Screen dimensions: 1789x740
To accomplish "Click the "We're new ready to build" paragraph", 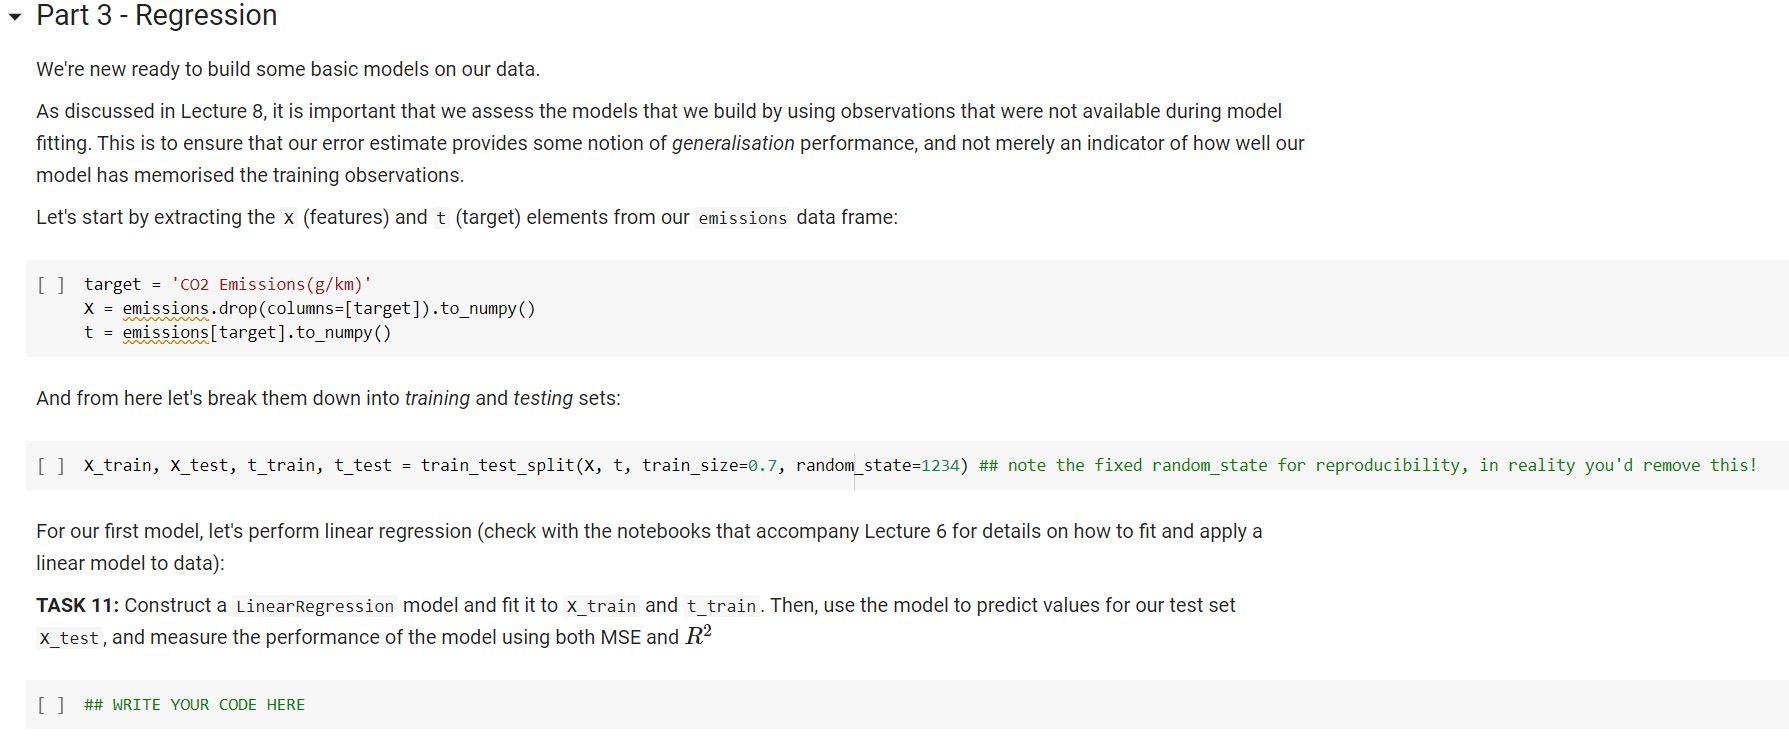I will point(288,70).
